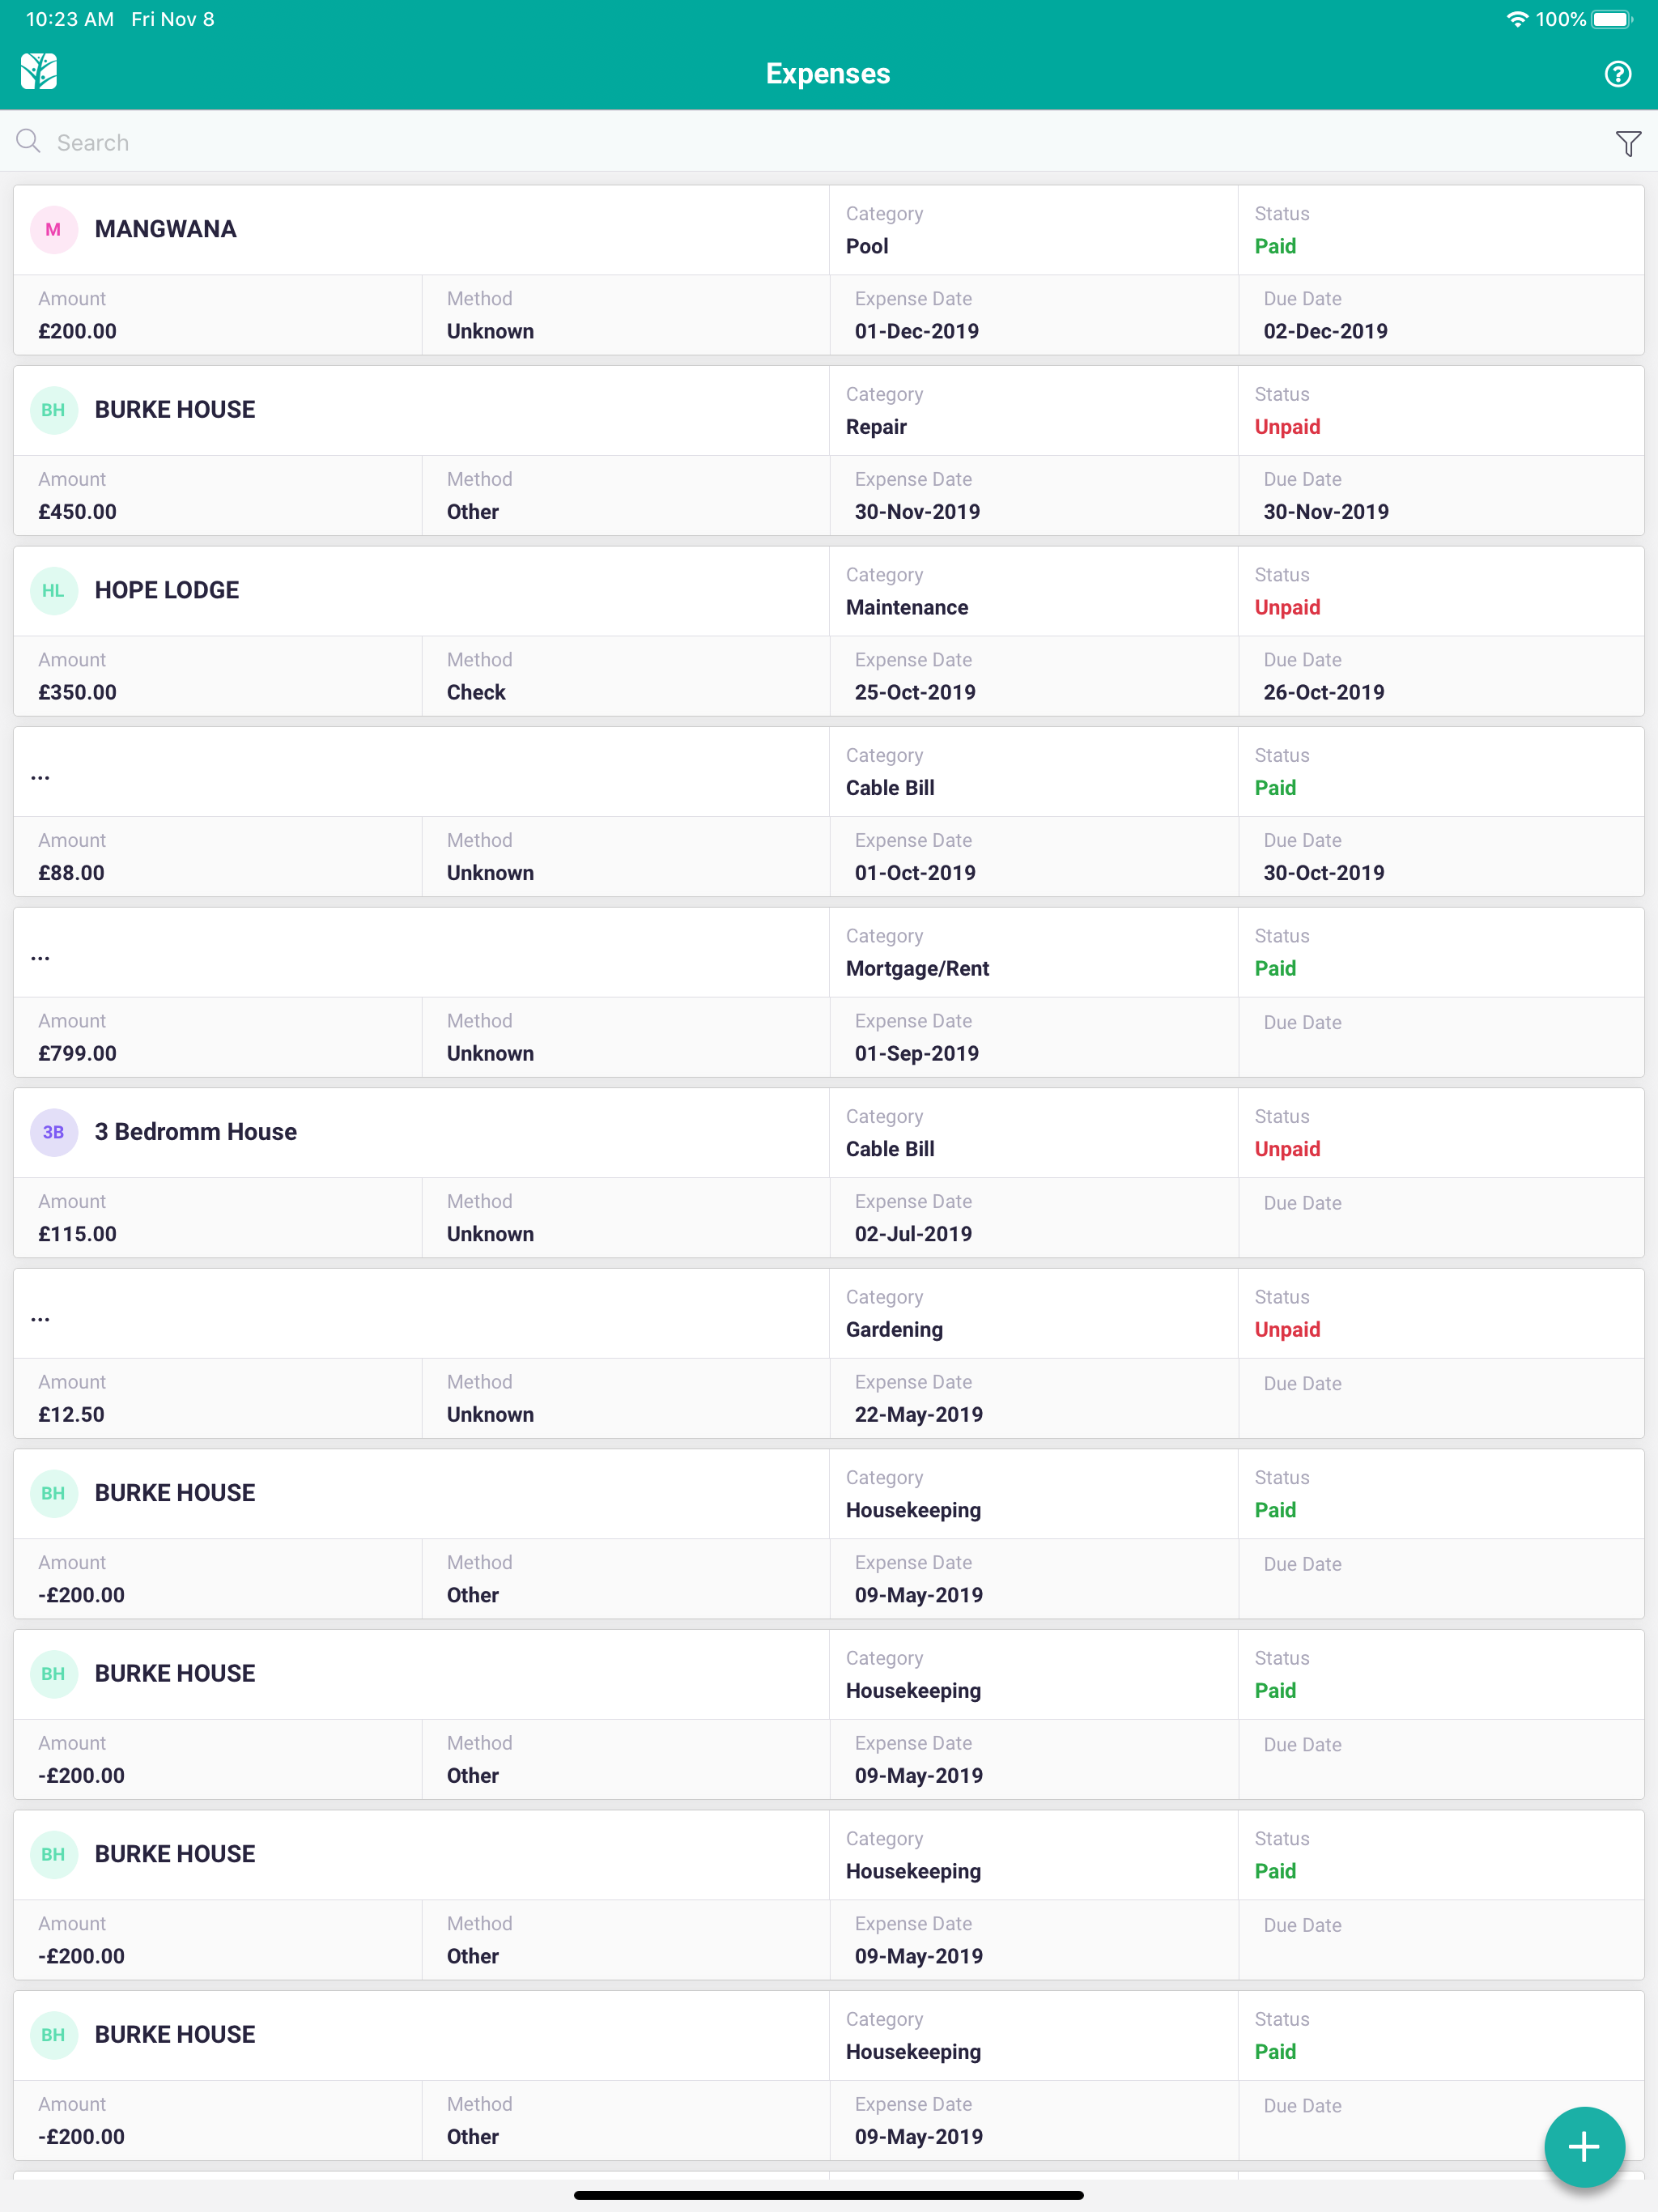The height and width of the screenshot is (2212, 1658).
Task: Tap the Check method on HOPE LODGE
Action: [476, 693]
